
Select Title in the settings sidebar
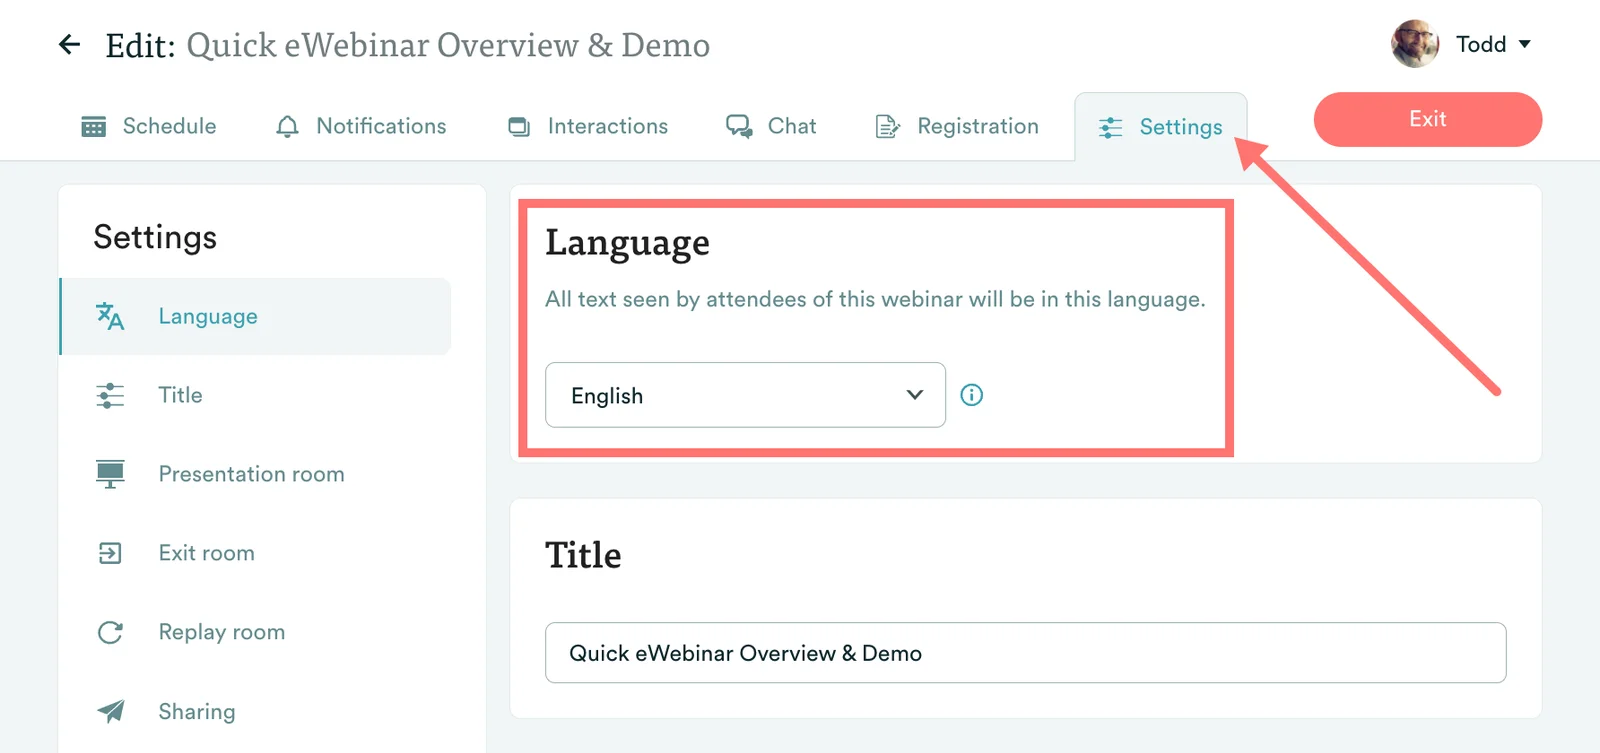[x=256, y=395]
